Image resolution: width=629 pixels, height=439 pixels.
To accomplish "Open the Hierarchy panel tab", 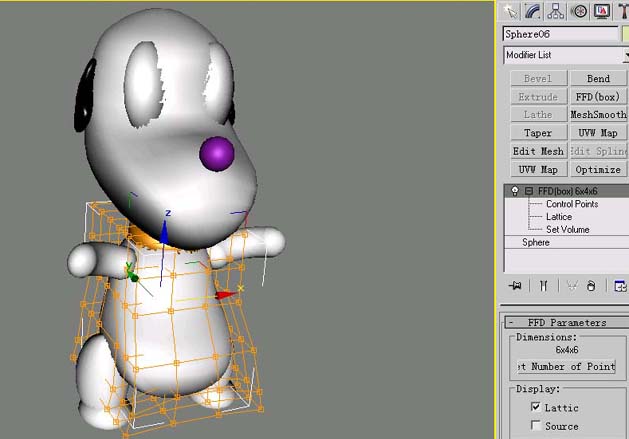I will point(556,11).
